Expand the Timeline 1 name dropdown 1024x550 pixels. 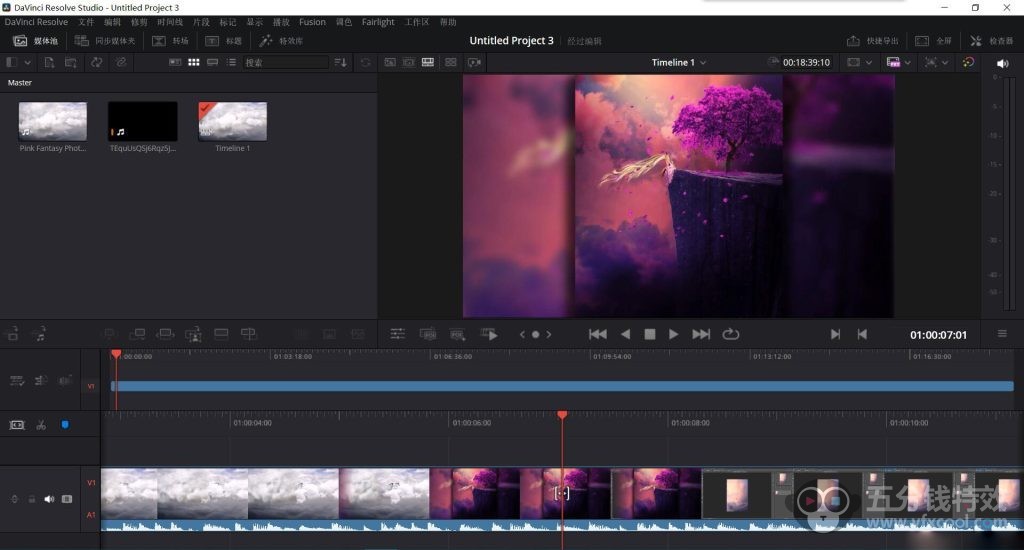(703, 63)
